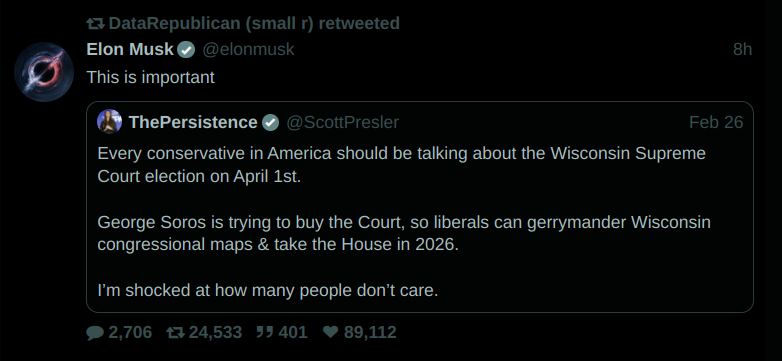Click the heart like icon

point(331,332)
